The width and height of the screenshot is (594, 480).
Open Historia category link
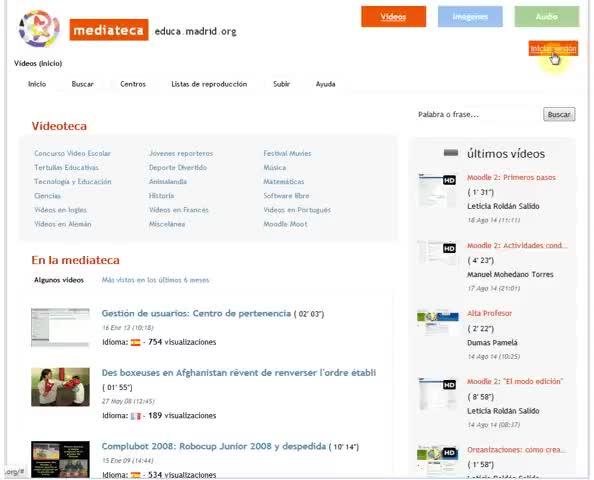(161, 196)
